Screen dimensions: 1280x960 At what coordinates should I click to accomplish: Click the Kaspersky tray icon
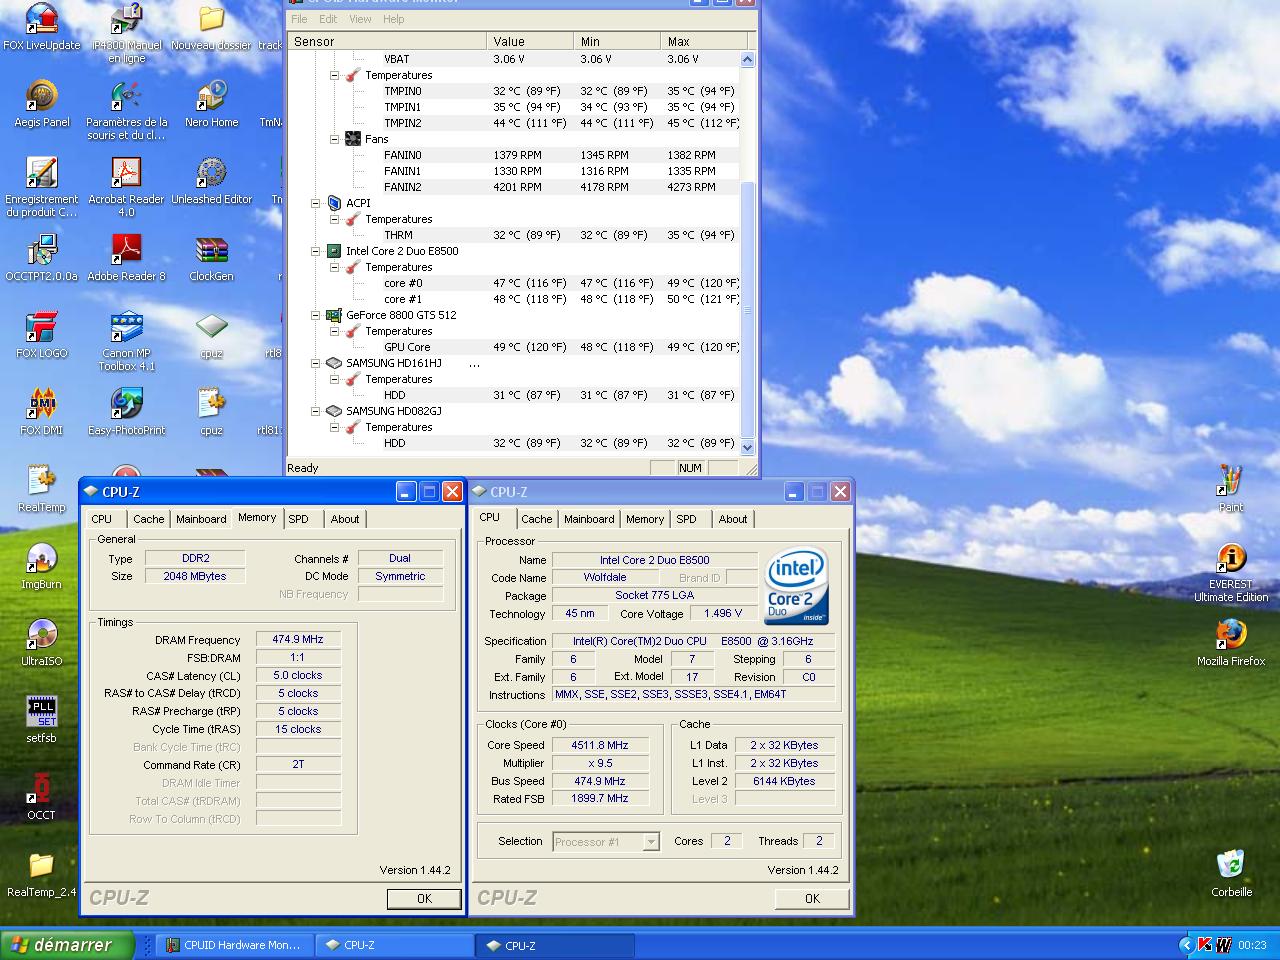point(1205,945)
